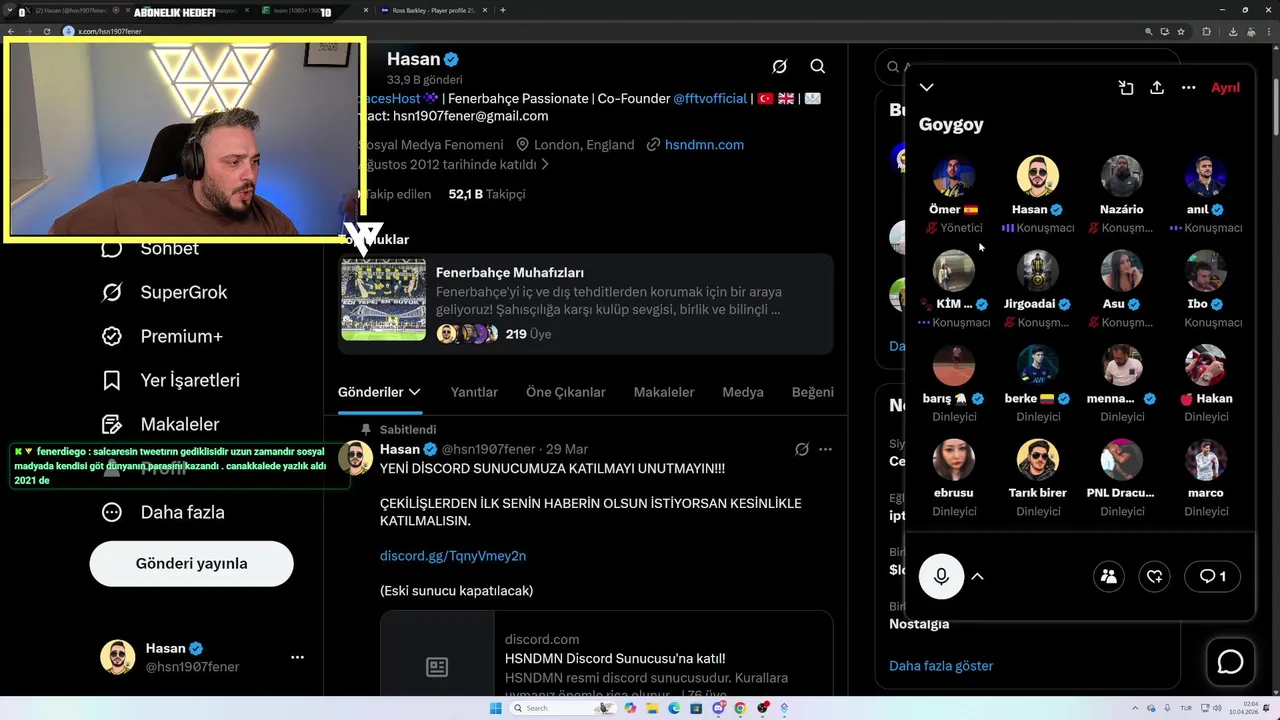Switch to the Makaleler tab

[664, 392]
